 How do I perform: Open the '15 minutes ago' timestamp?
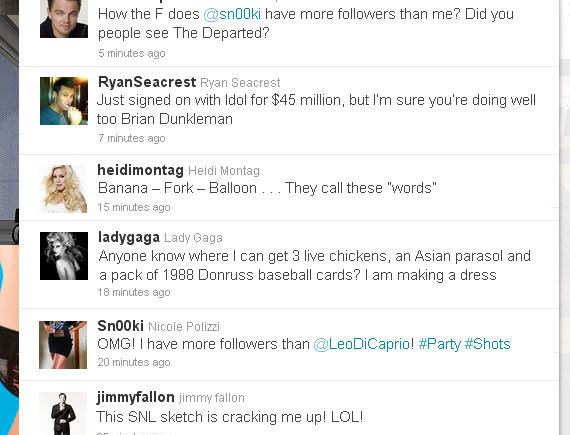click(134, 207)
